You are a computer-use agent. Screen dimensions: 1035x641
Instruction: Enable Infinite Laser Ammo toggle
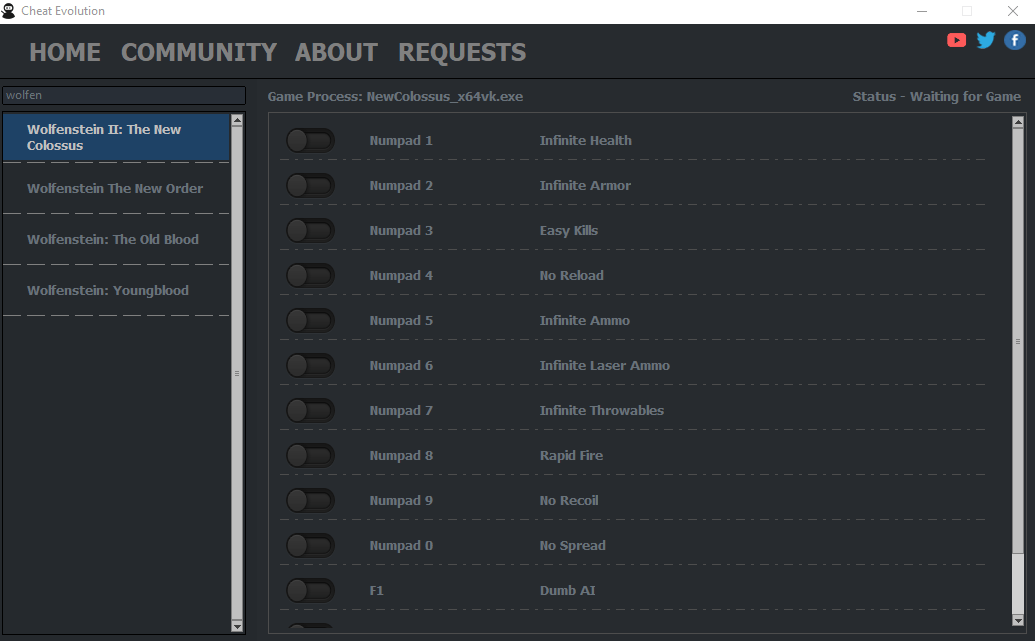310,365
